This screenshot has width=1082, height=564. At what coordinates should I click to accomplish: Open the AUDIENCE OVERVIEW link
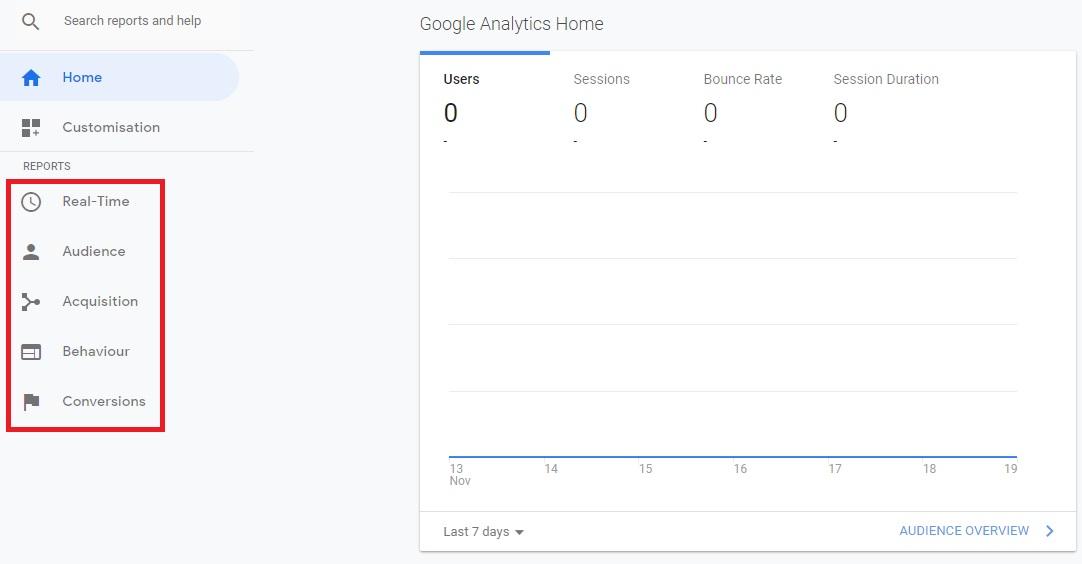pyautogui.click(x=964, y=531)
